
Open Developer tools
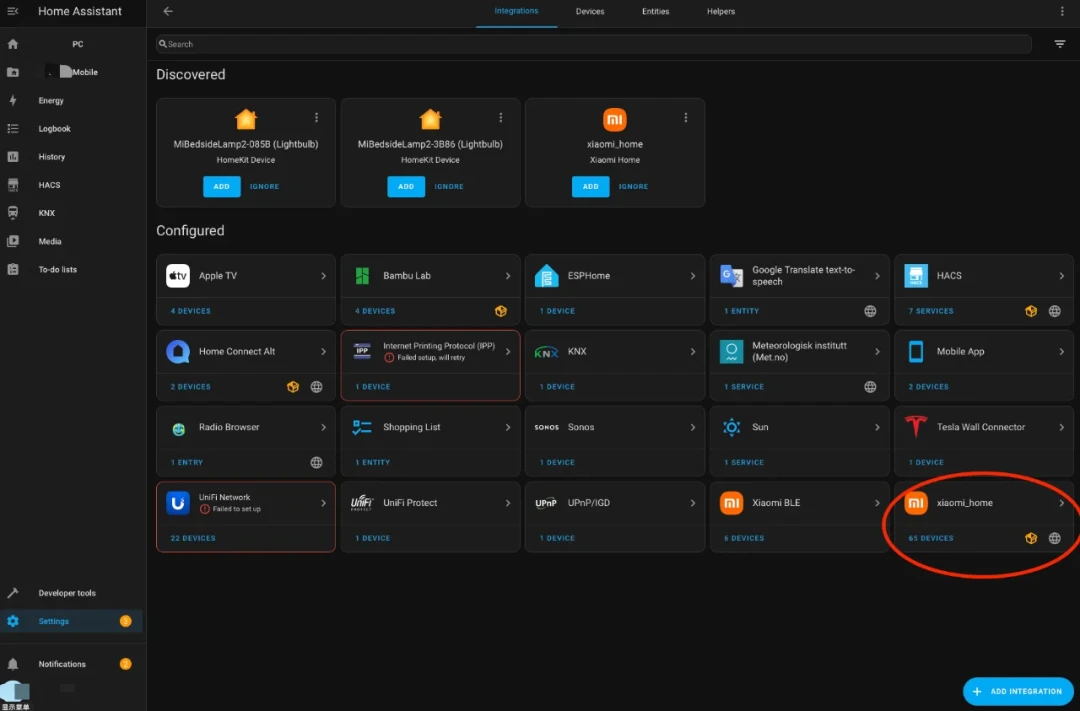tap(72, 593)
